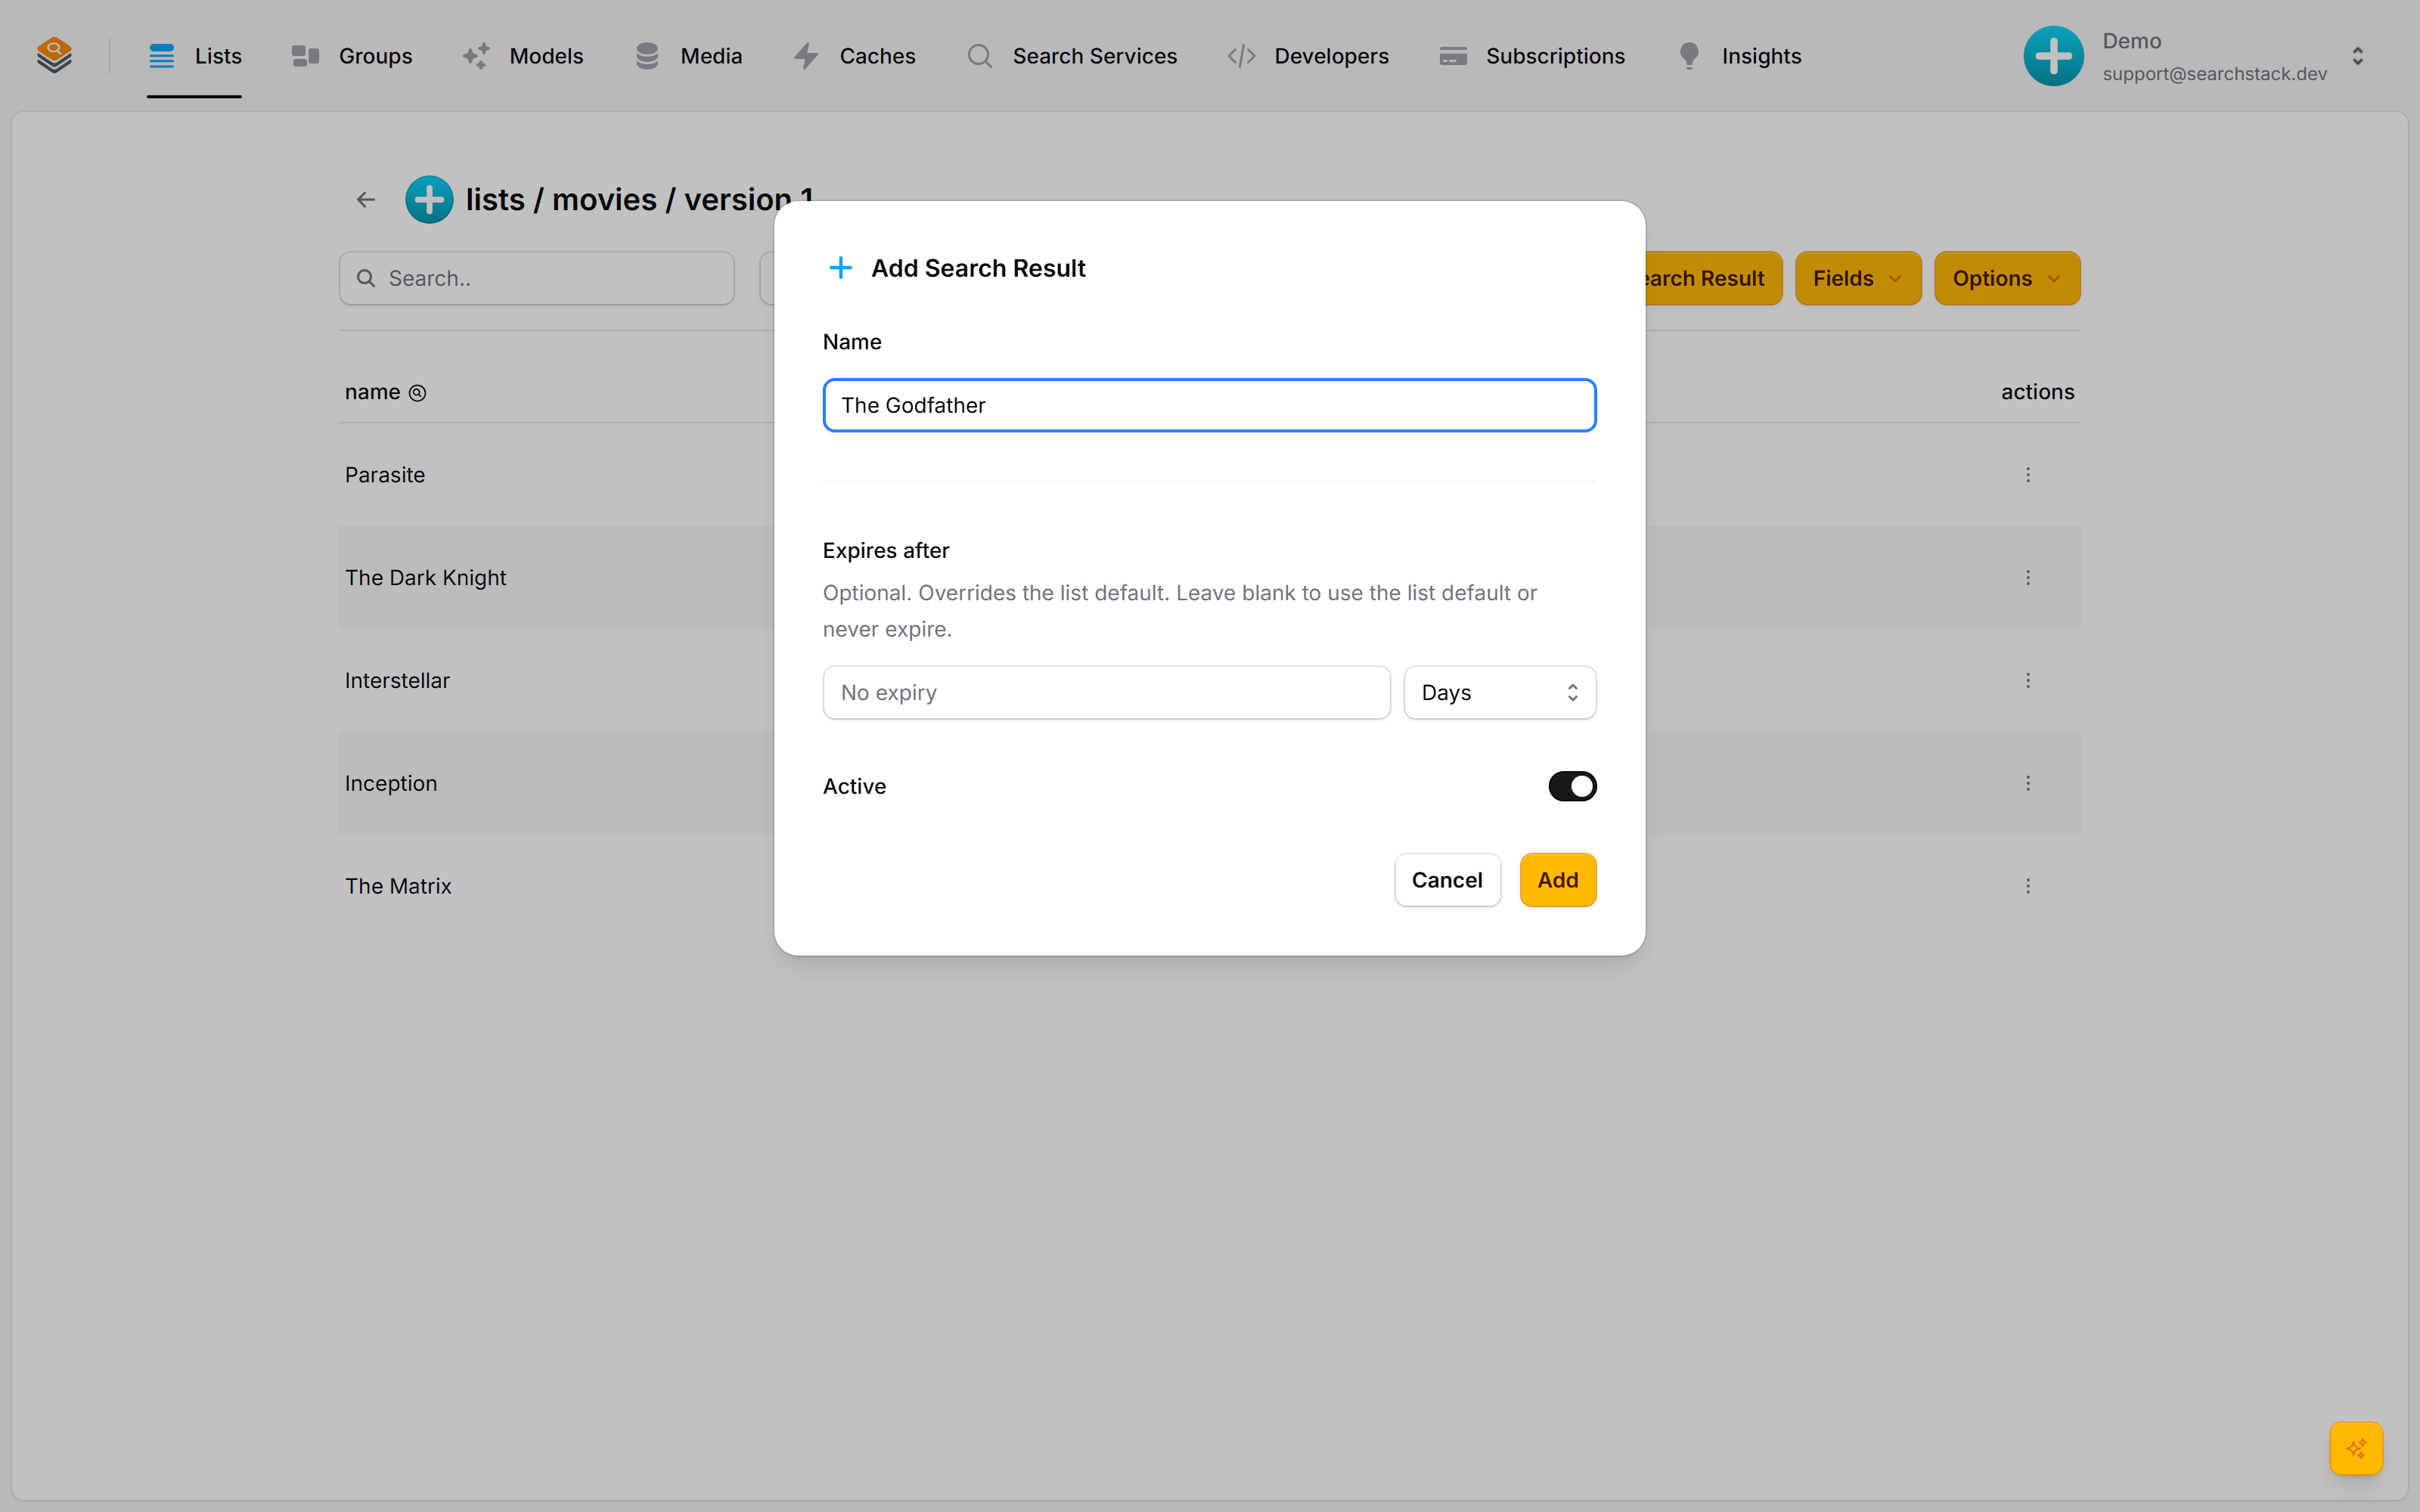Open actions menu for Inception
This screenshot has height=1512, width=2420.
pos(2028,783)
